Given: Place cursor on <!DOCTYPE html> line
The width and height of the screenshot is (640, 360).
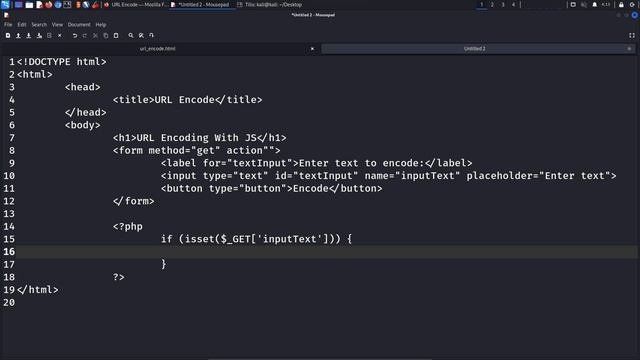Looking at the screenshot, I should [62, 62].
